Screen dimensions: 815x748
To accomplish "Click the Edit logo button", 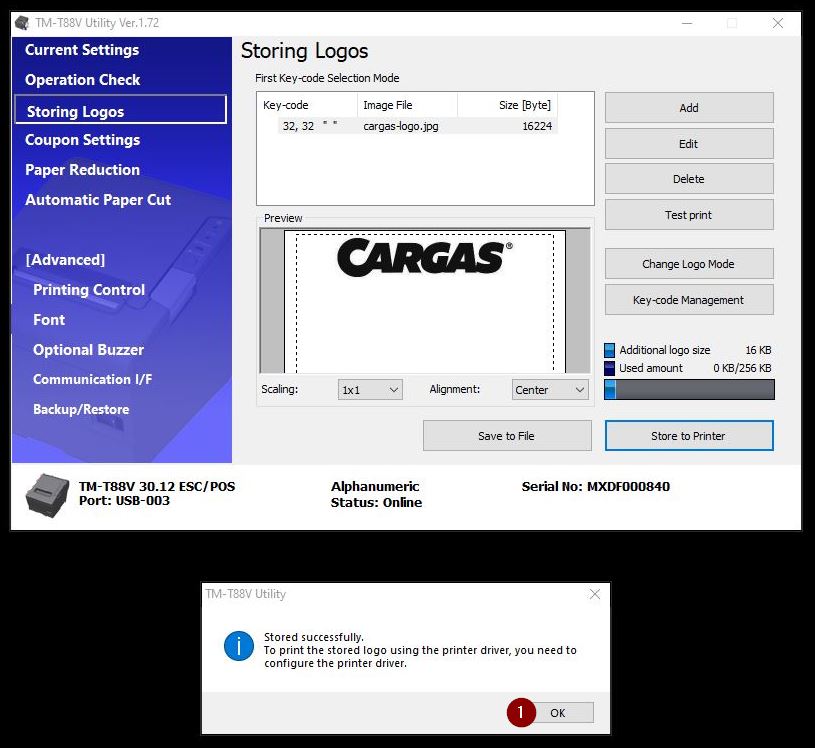I will [689, 143].
